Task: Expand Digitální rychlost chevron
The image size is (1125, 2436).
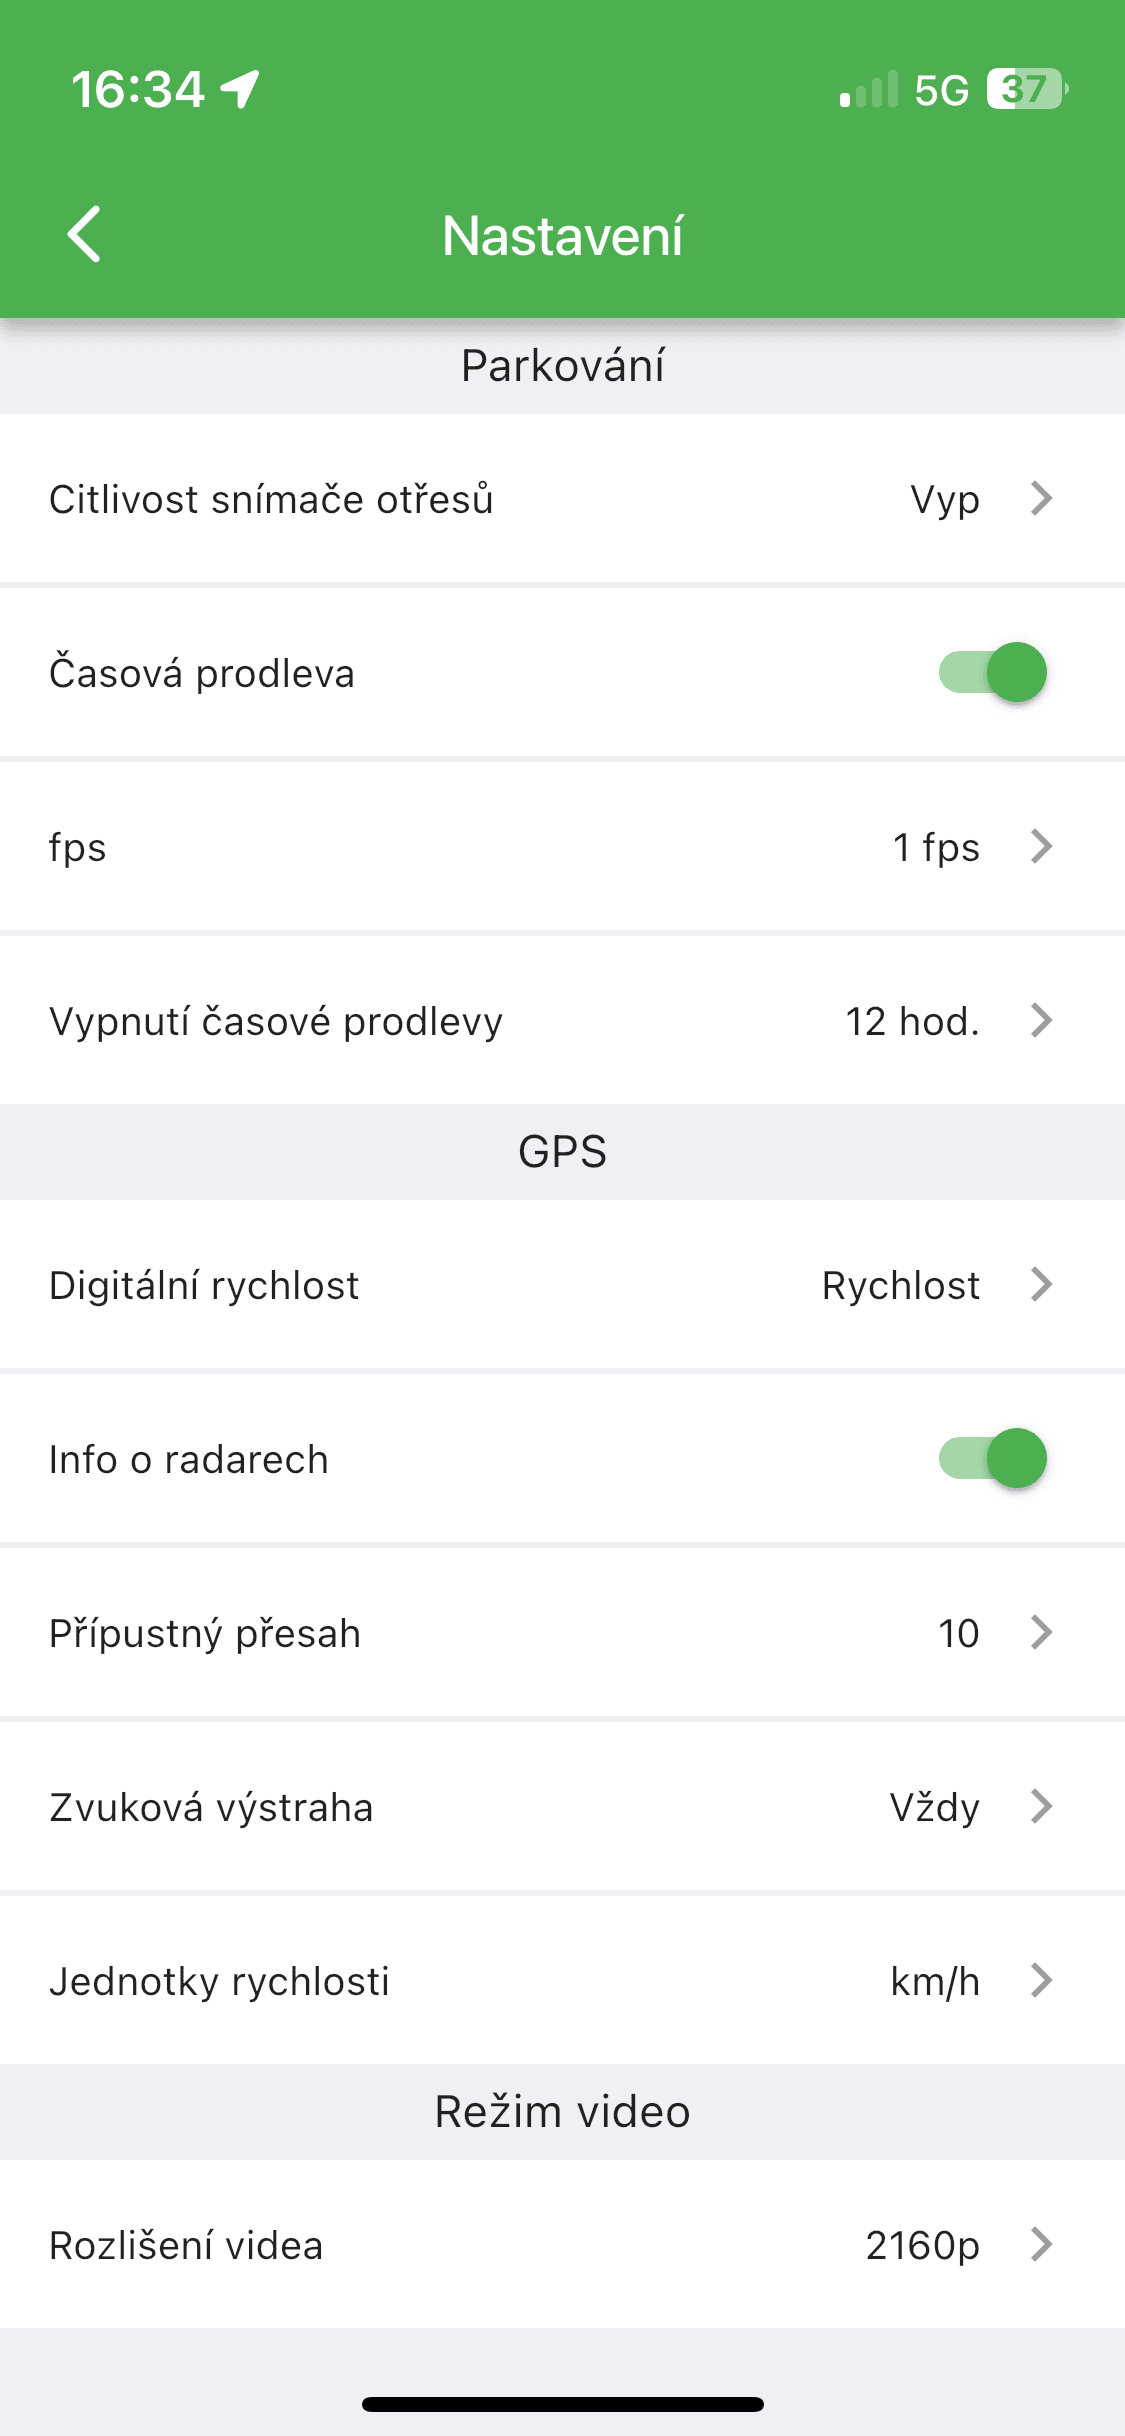Action: pos(1041,1284)
